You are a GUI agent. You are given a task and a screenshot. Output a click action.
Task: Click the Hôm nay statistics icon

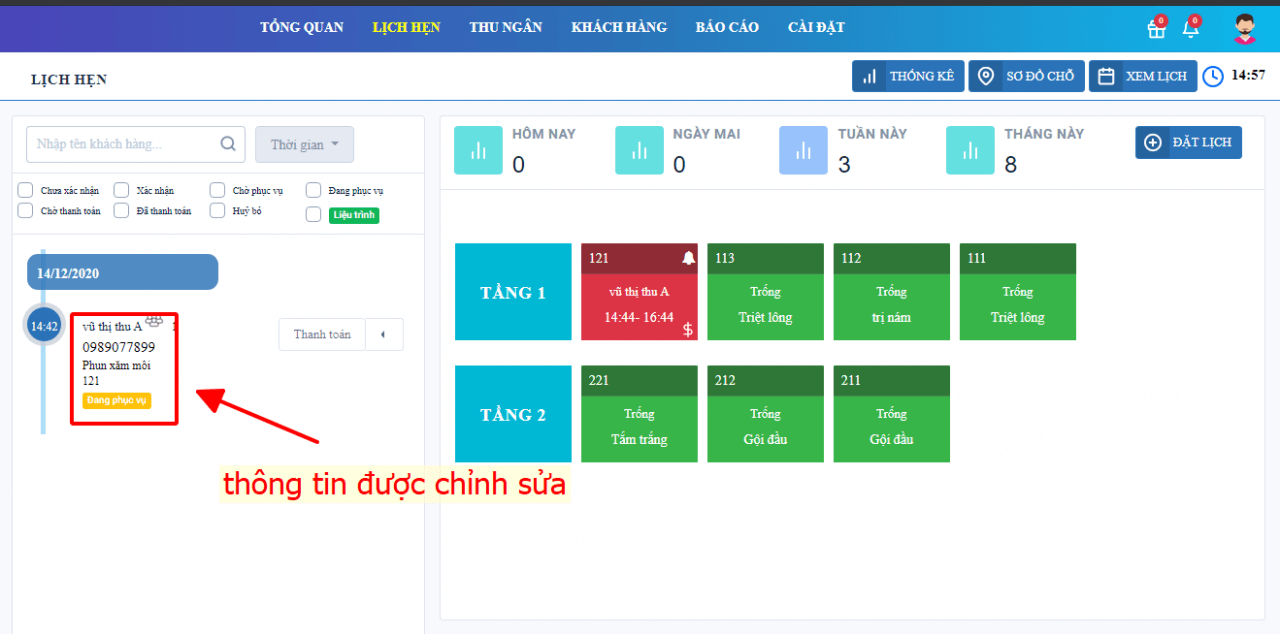click(x=478, y=150)
